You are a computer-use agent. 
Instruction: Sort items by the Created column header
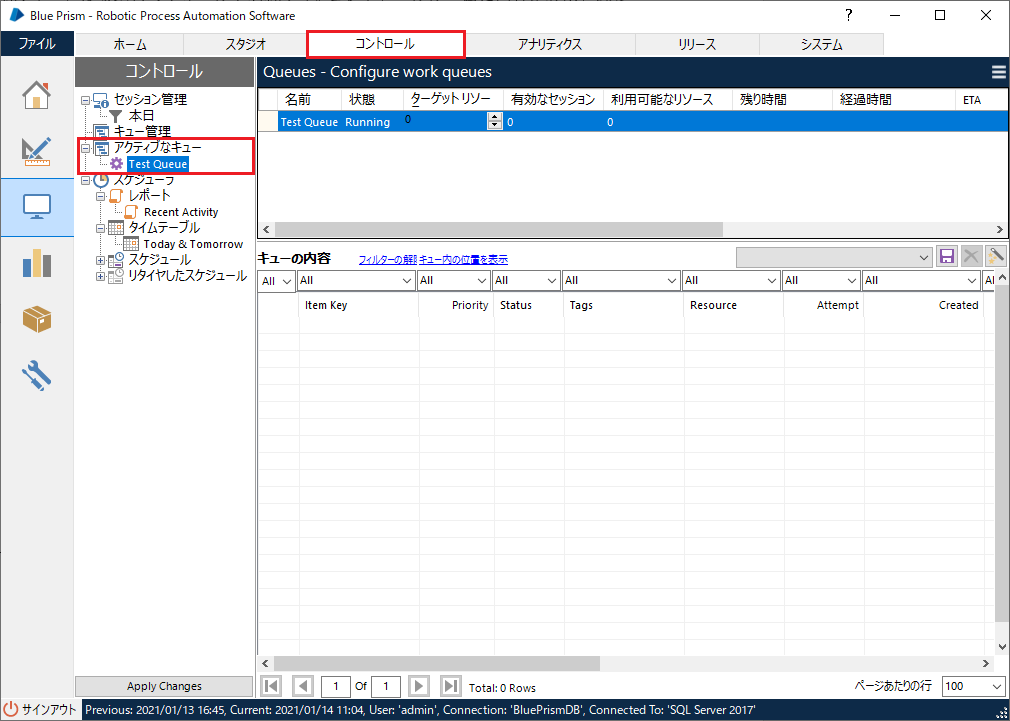[924, 305]
